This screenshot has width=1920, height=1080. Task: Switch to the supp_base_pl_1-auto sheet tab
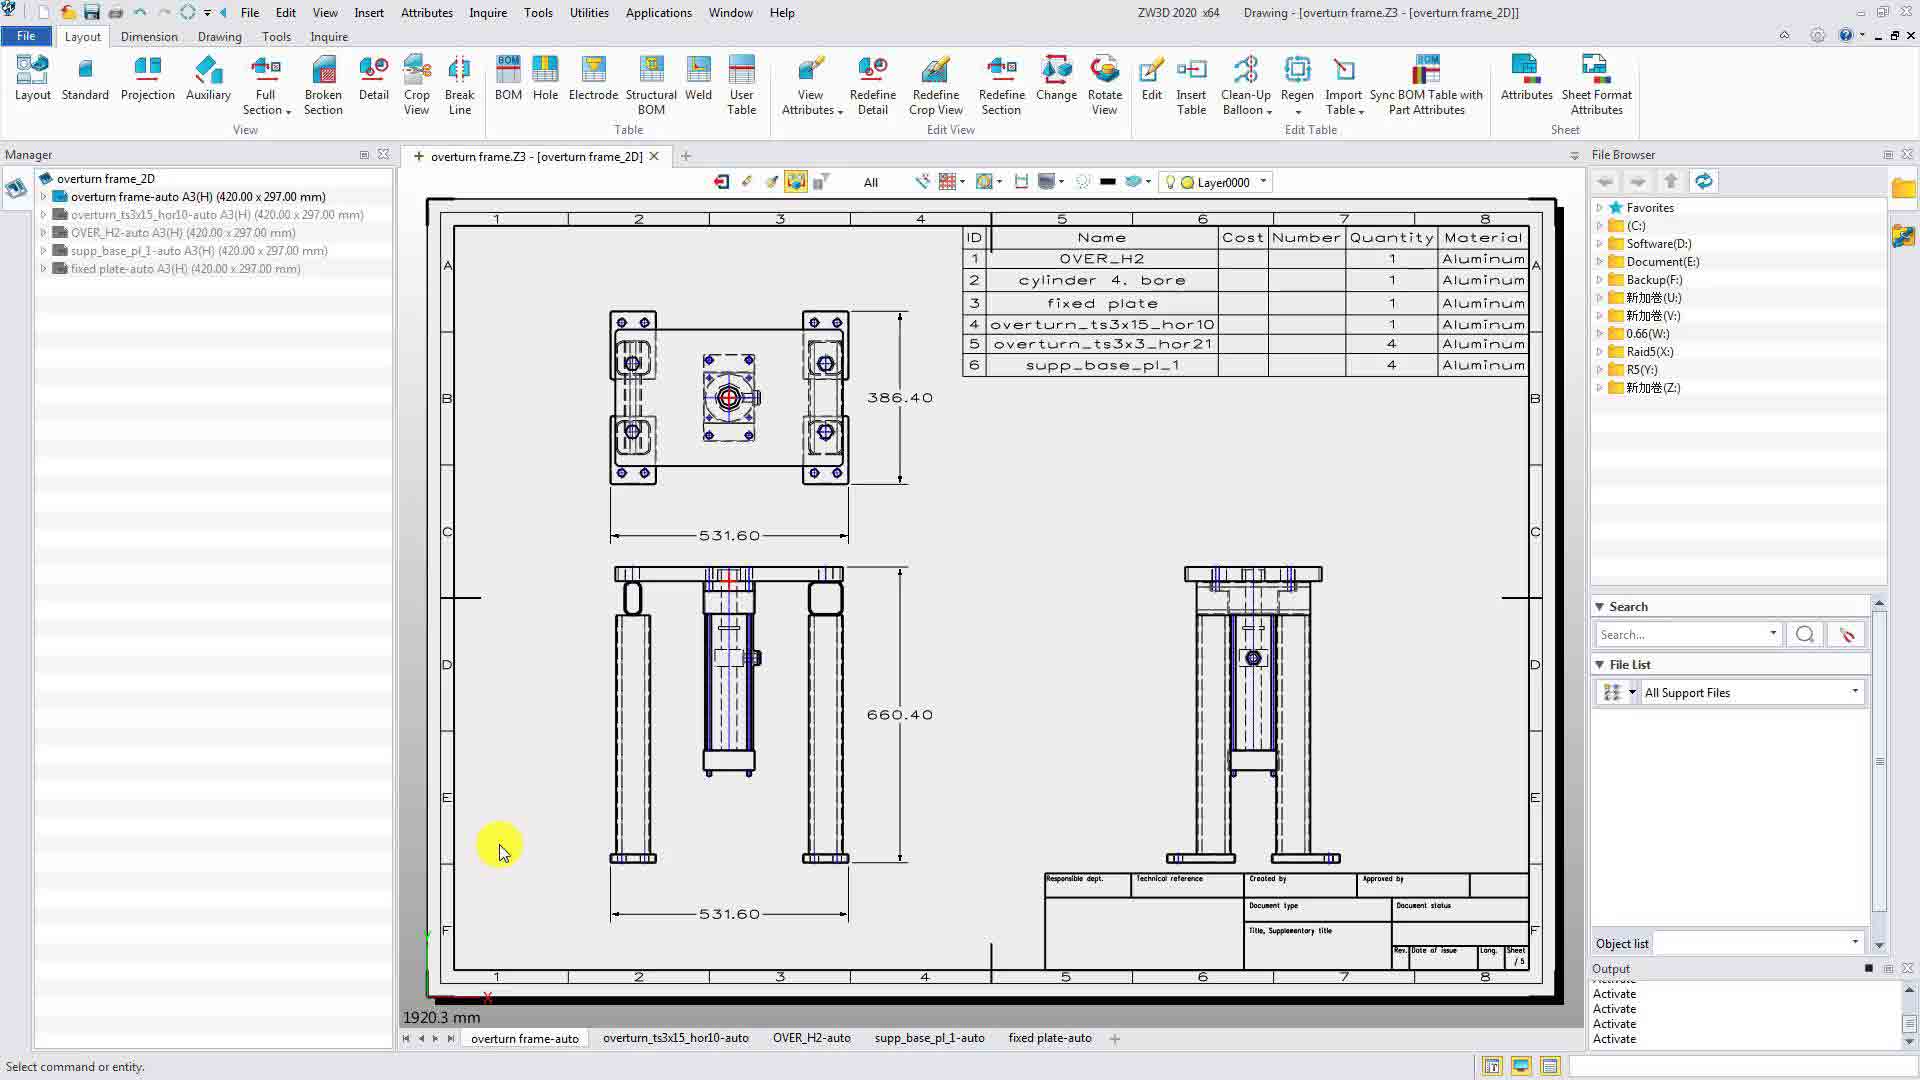click(929, 1038)
